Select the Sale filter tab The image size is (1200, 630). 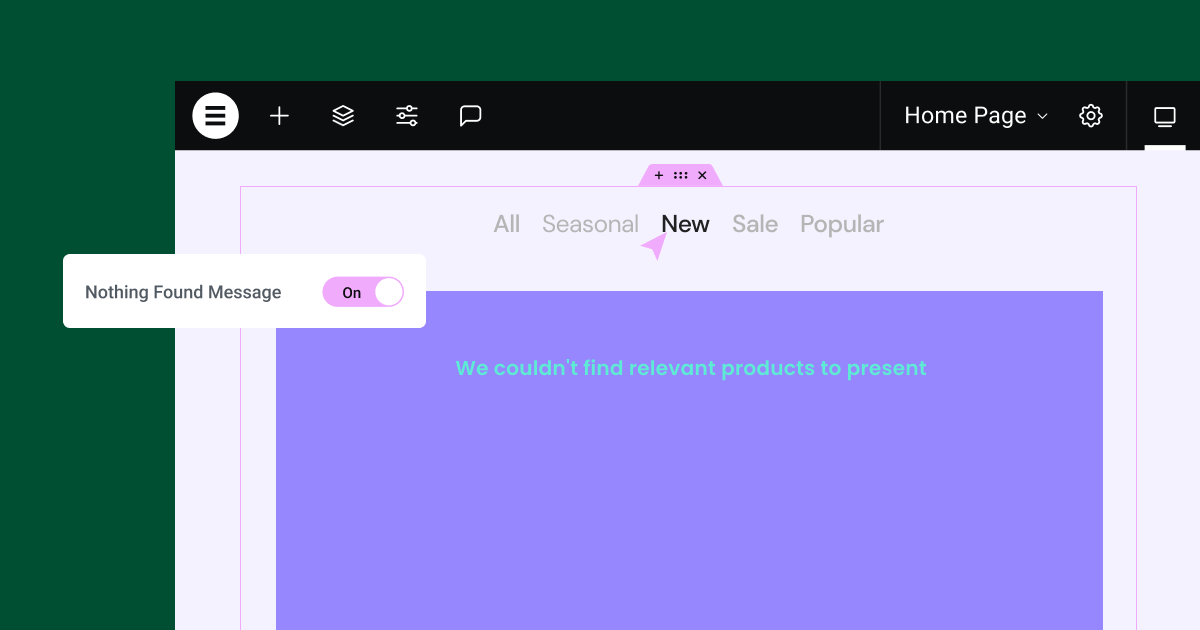(x=755, y=224)
